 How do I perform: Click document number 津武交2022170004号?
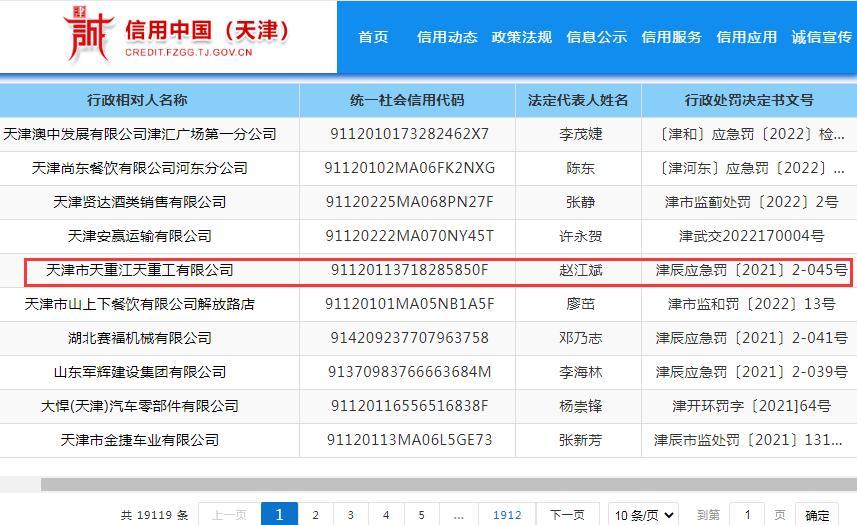click(752, 236)
